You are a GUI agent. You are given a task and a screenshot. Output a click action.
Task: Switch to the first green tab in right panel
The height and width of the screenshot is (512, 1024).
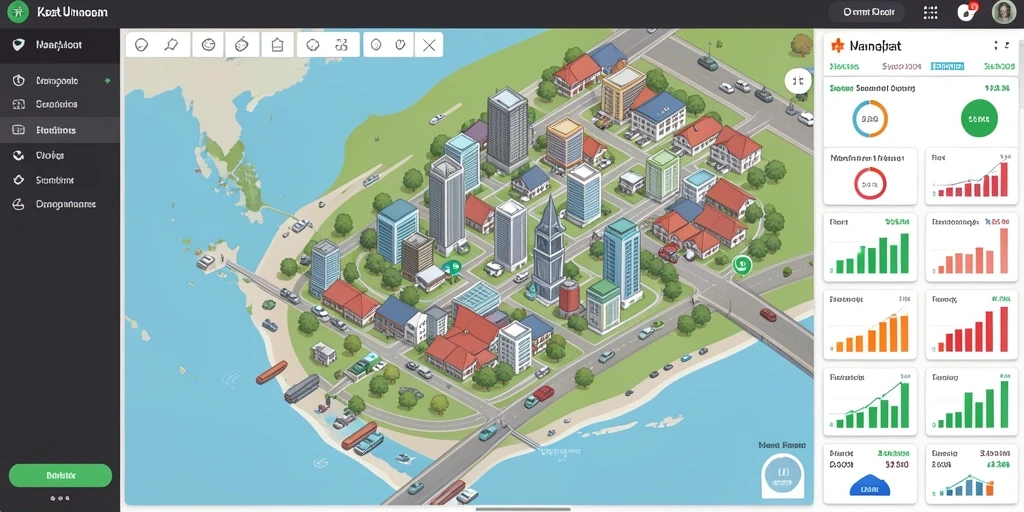[x=844, y=67]
